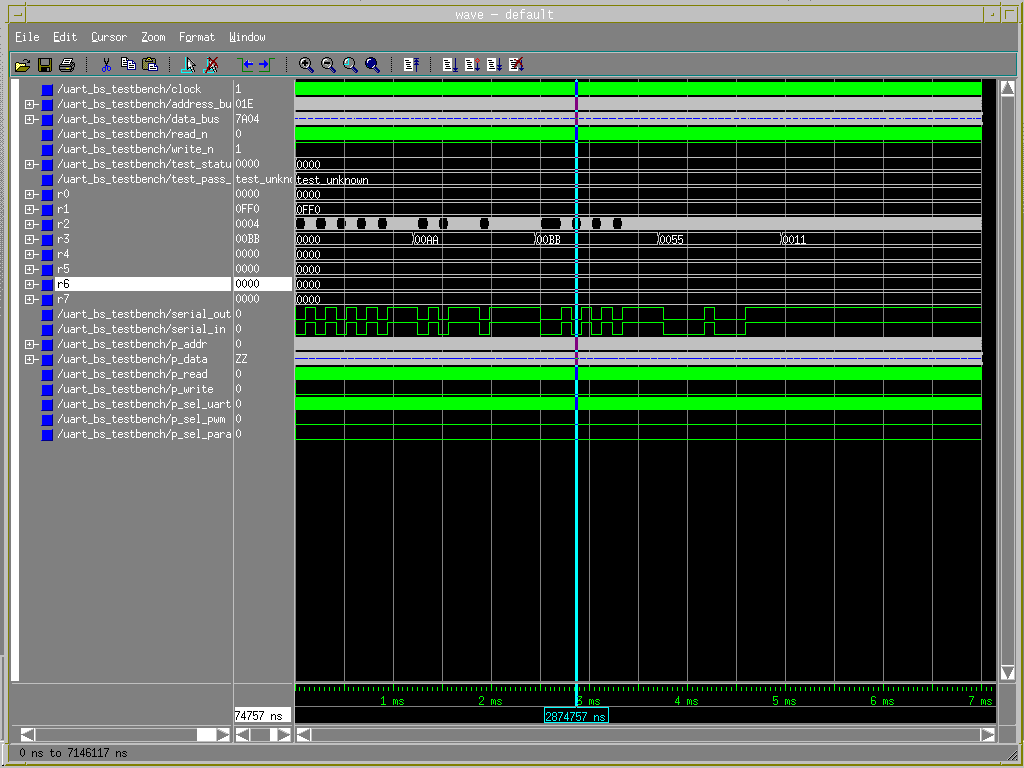Click the waveform horizontal scrollbar track

tap(640, 734)
